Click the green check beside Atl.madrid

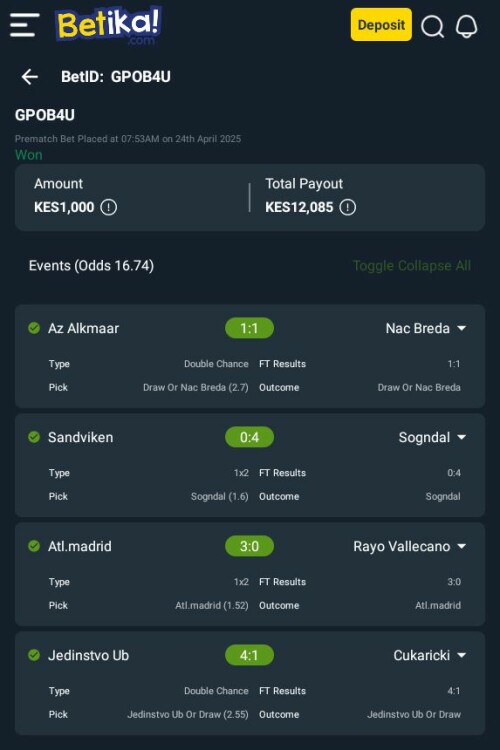pos(34,546)
